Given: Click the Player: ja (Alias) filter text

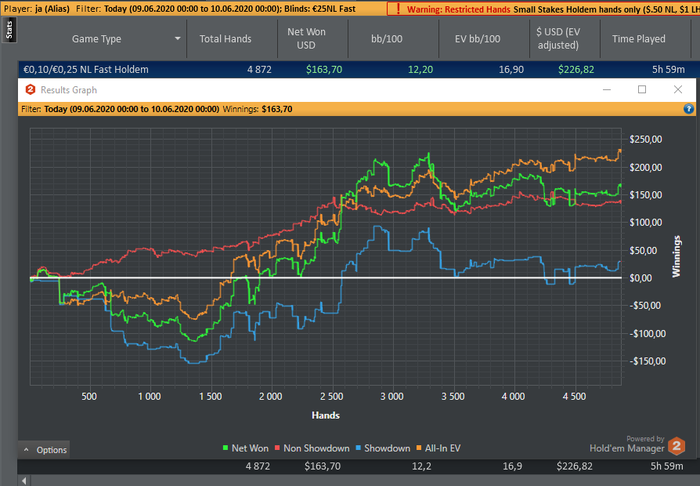Looking at the screenshot, I should (37, 8).
